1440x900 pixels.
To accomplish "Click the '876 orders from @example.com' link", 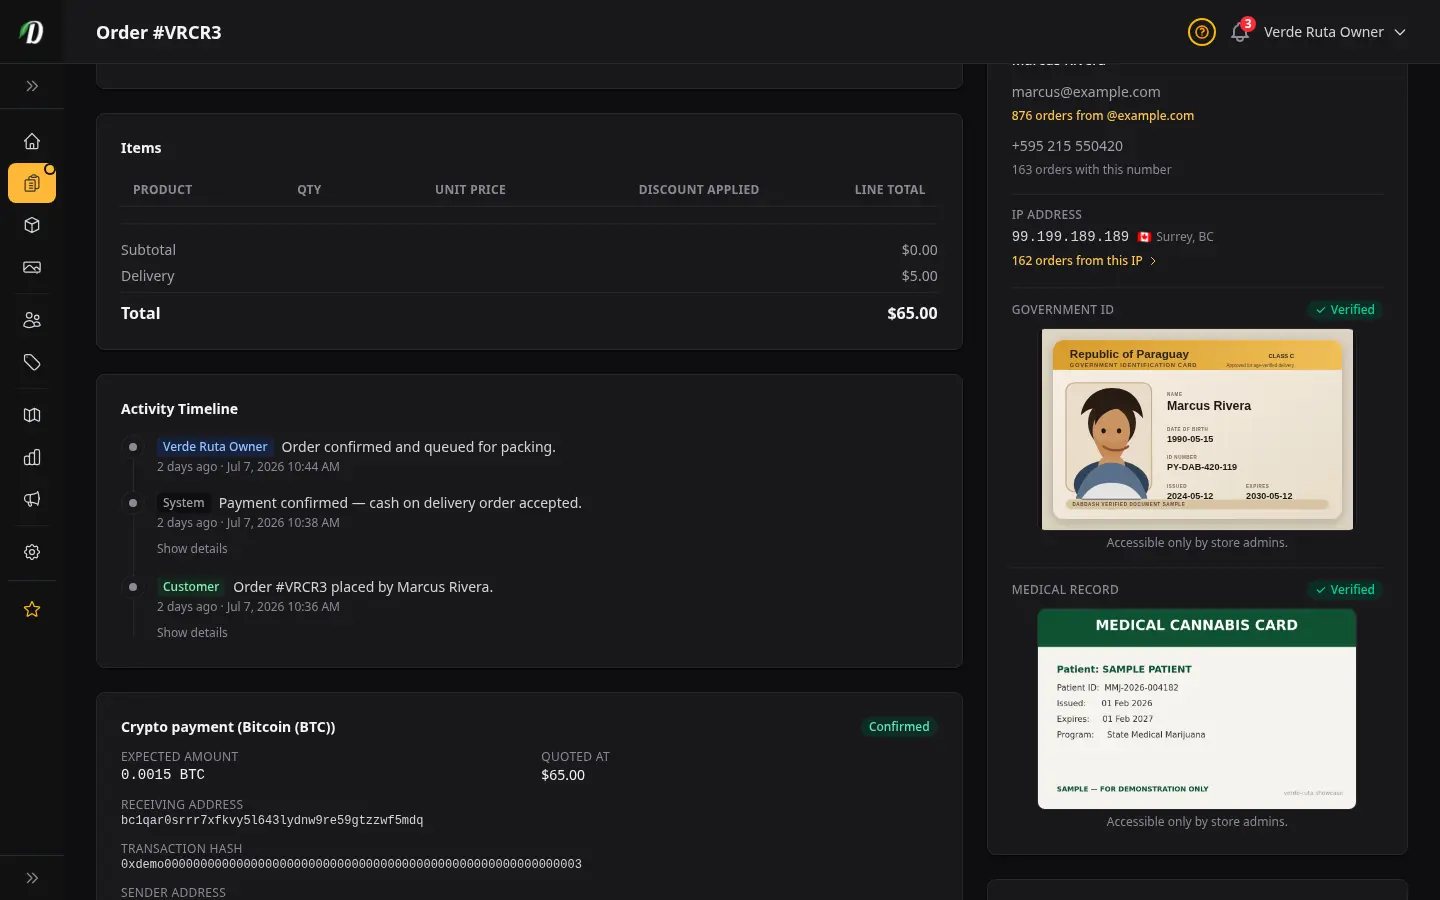I will click(x=1102, y=116).
